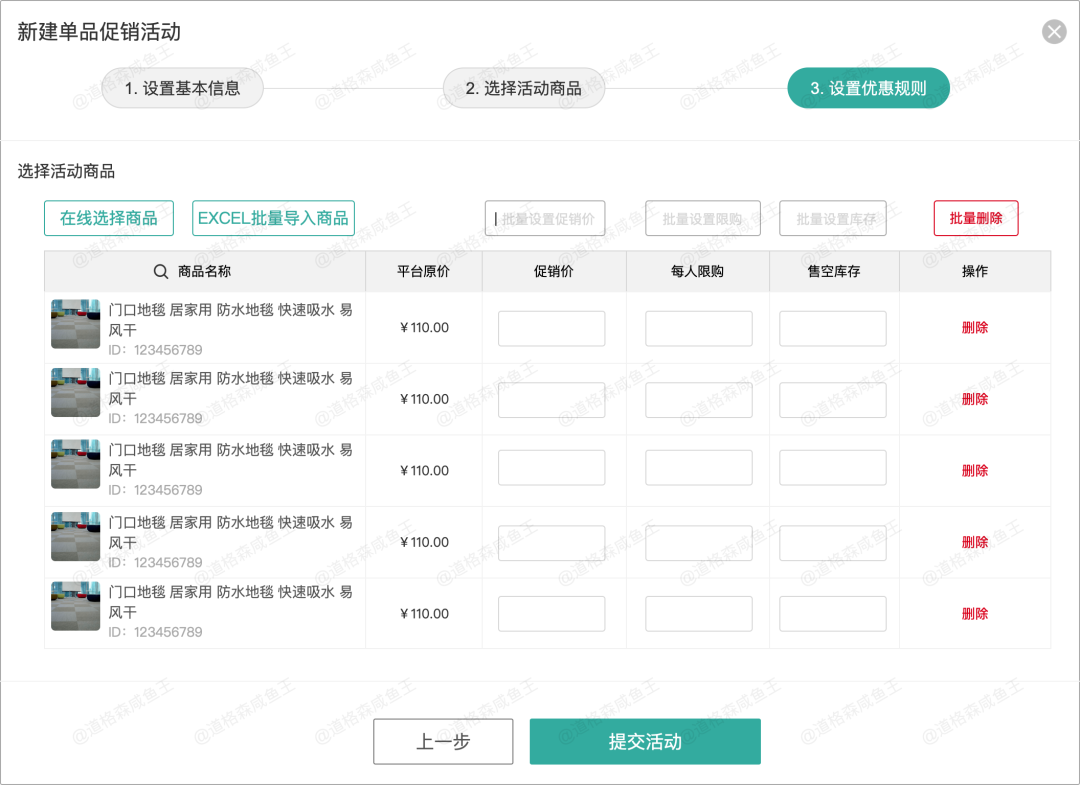Go to step 1. 设置基本信息
The height and width of the screenshot is (785, 1080).
point(183,88)
